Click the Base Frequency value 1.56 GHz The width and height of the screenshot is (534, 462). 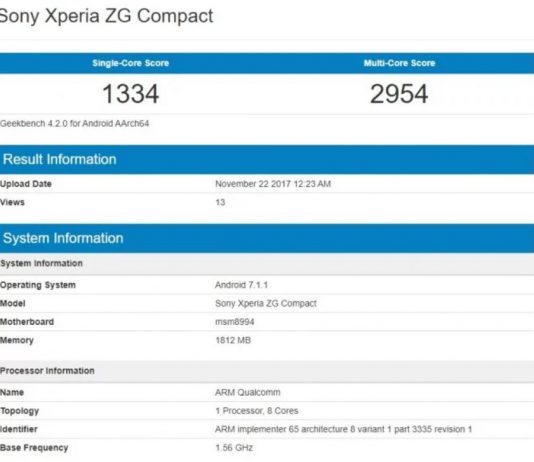(234, 447)
